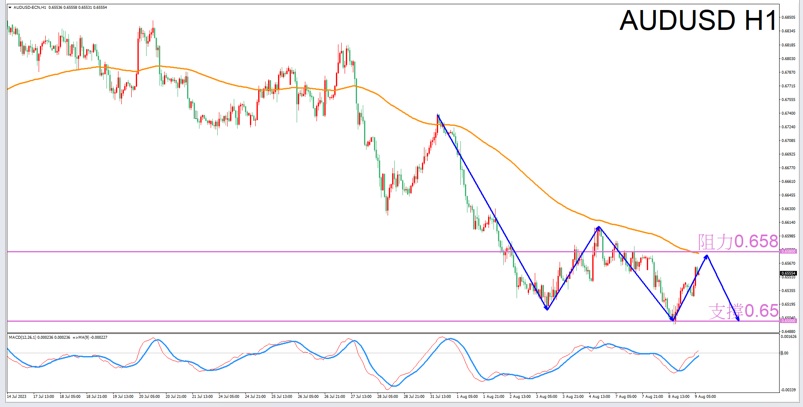Select the 14 Jul 2023 date label
Image resolution: width=803 pixels, height=407 pixels.
pos(16,396)
